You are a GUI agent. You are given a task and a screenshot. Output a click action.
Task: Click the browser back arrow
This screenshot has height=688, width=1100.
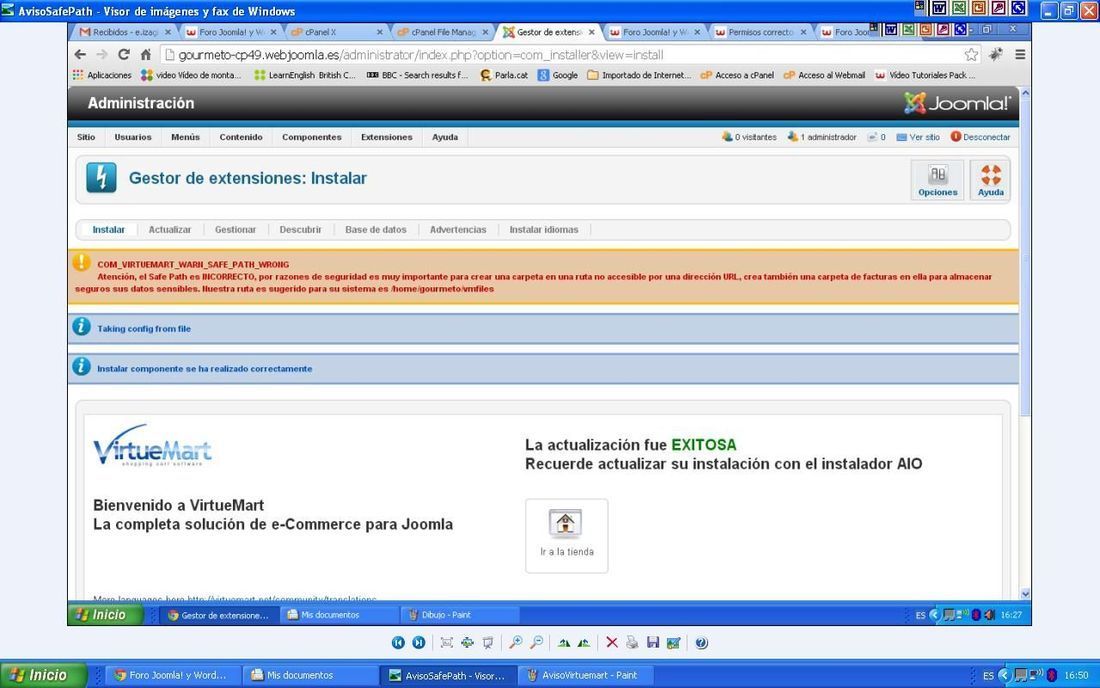point(80,55)
